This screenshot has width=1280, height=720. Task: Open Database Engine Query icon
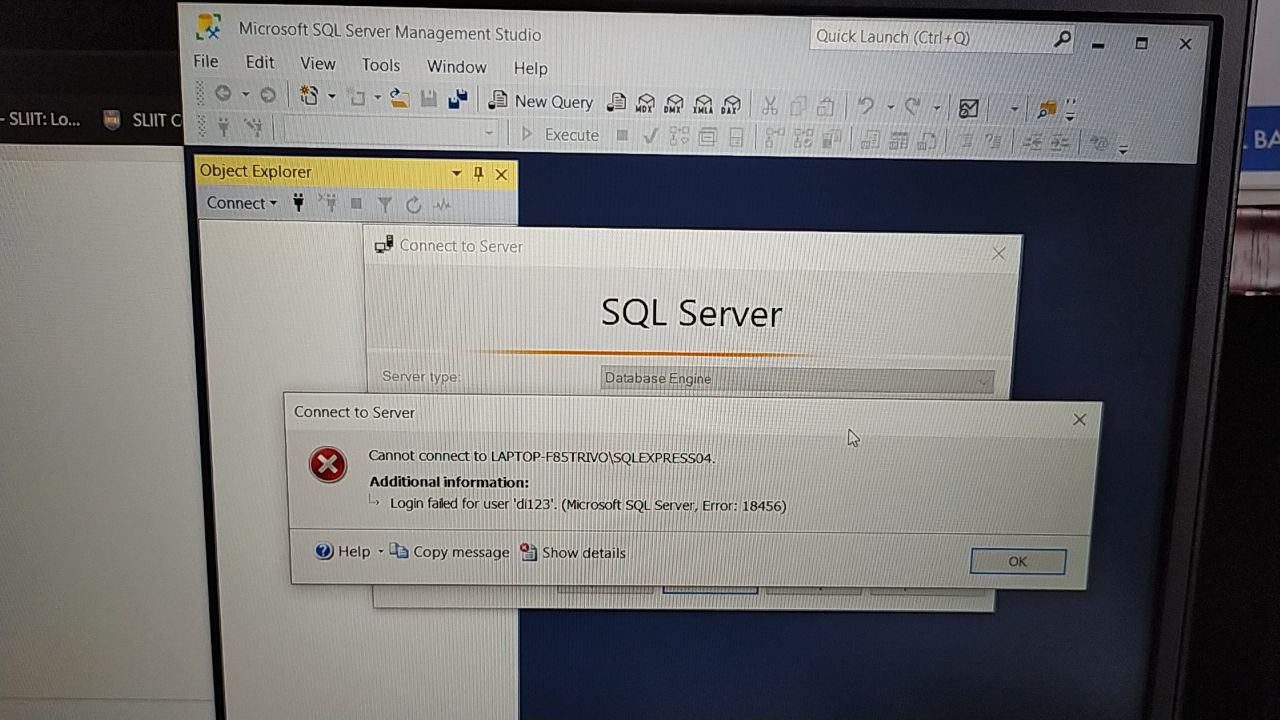point(617,102)
